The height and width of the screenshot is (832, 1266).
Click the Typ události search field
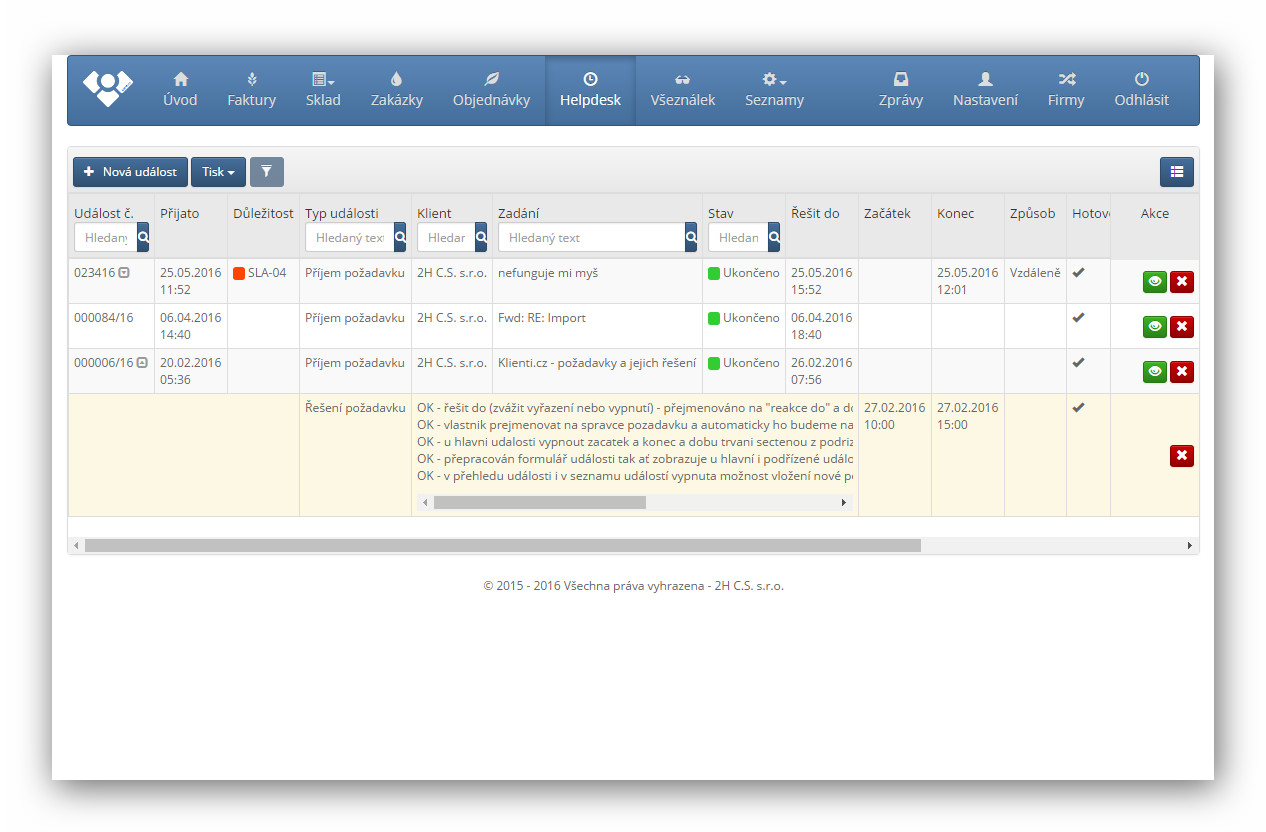[349, 238]
